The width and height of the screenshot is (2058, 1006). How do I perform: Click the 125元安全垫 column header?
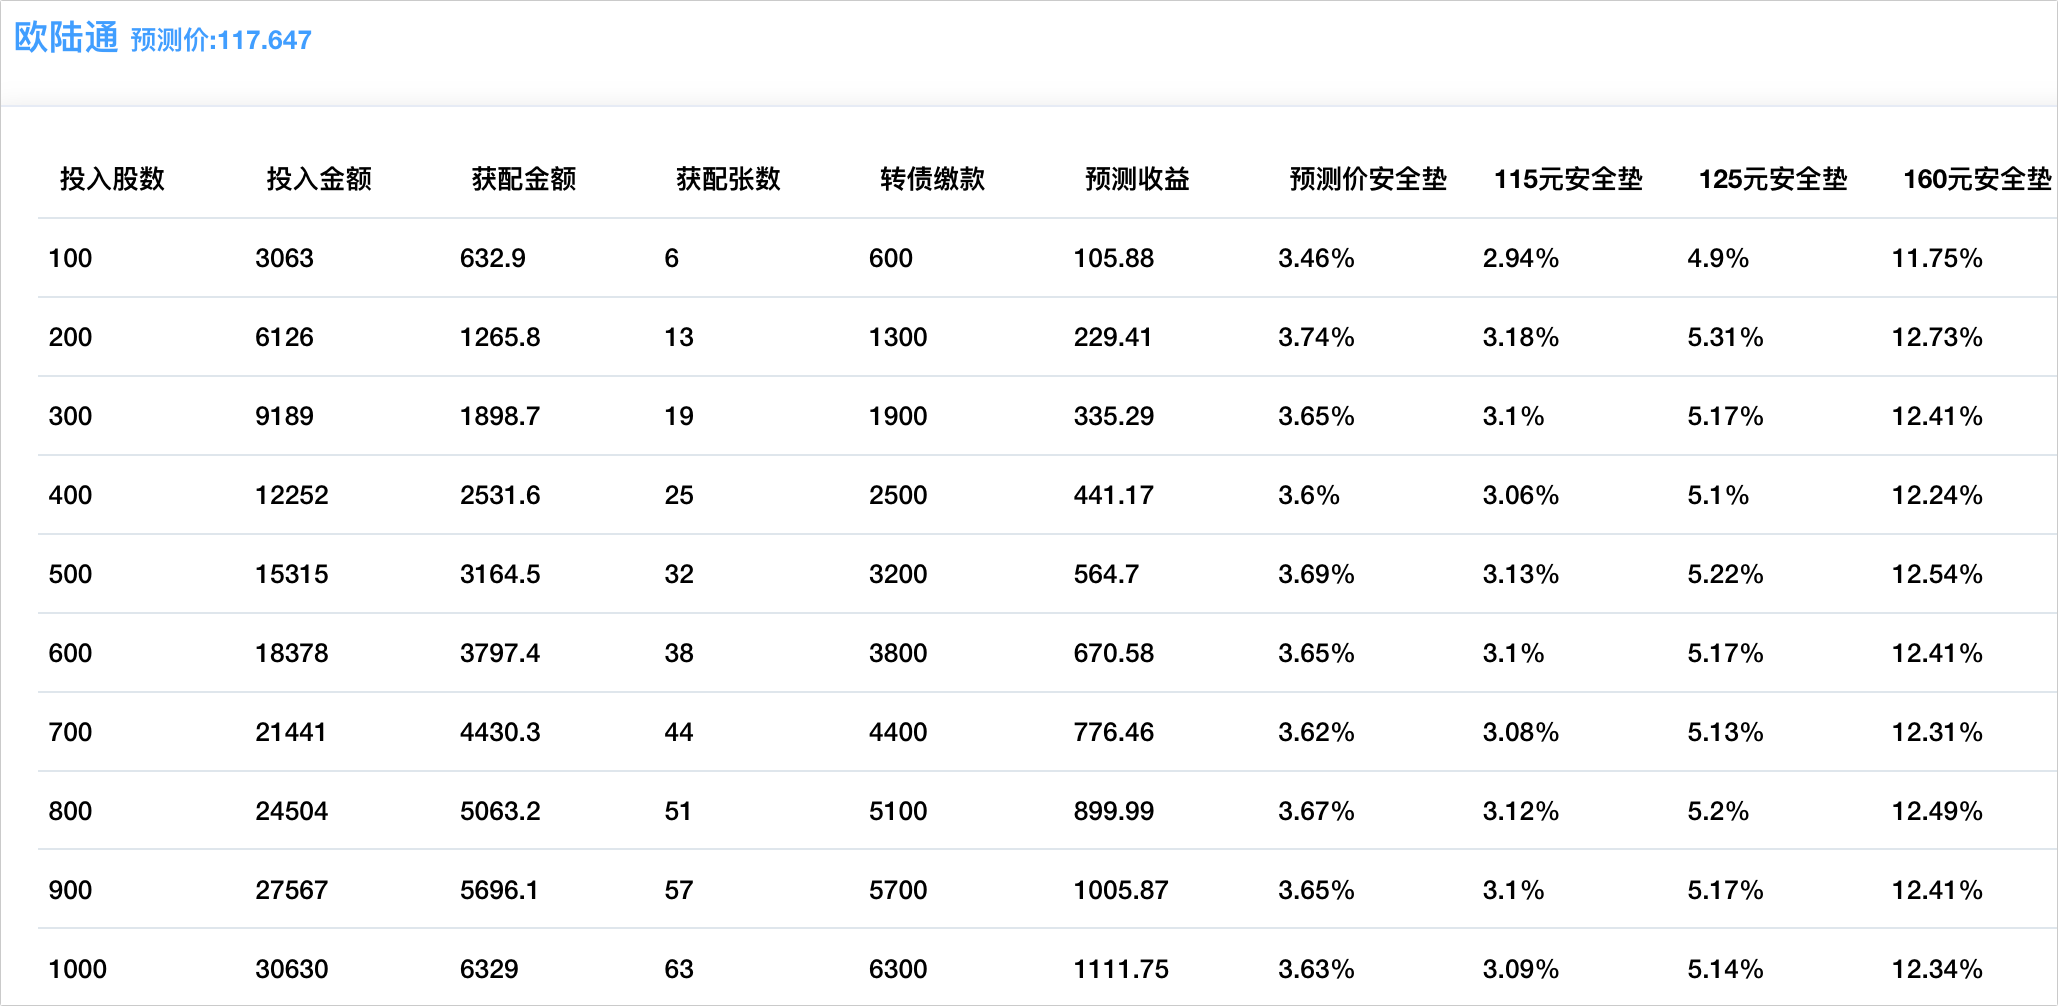1773,179
